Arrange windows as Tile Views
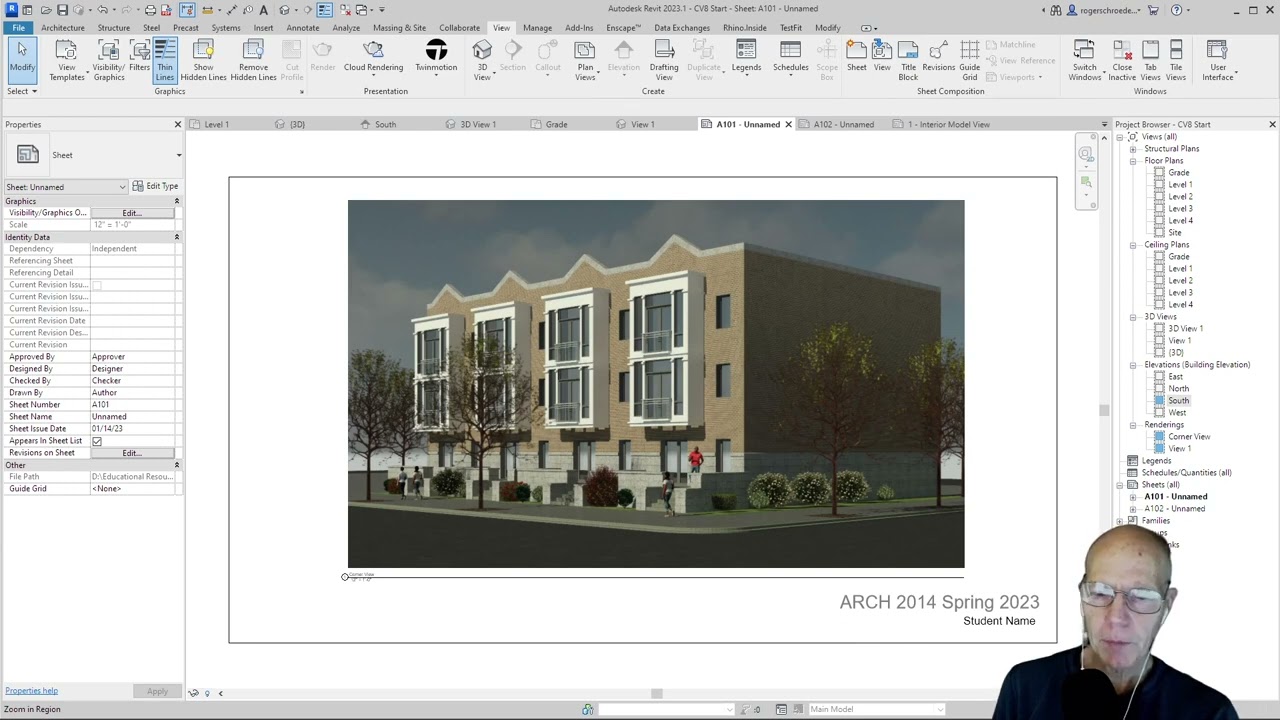The width and height of the screenshot is (1280, 720). tap(1176, 60)
